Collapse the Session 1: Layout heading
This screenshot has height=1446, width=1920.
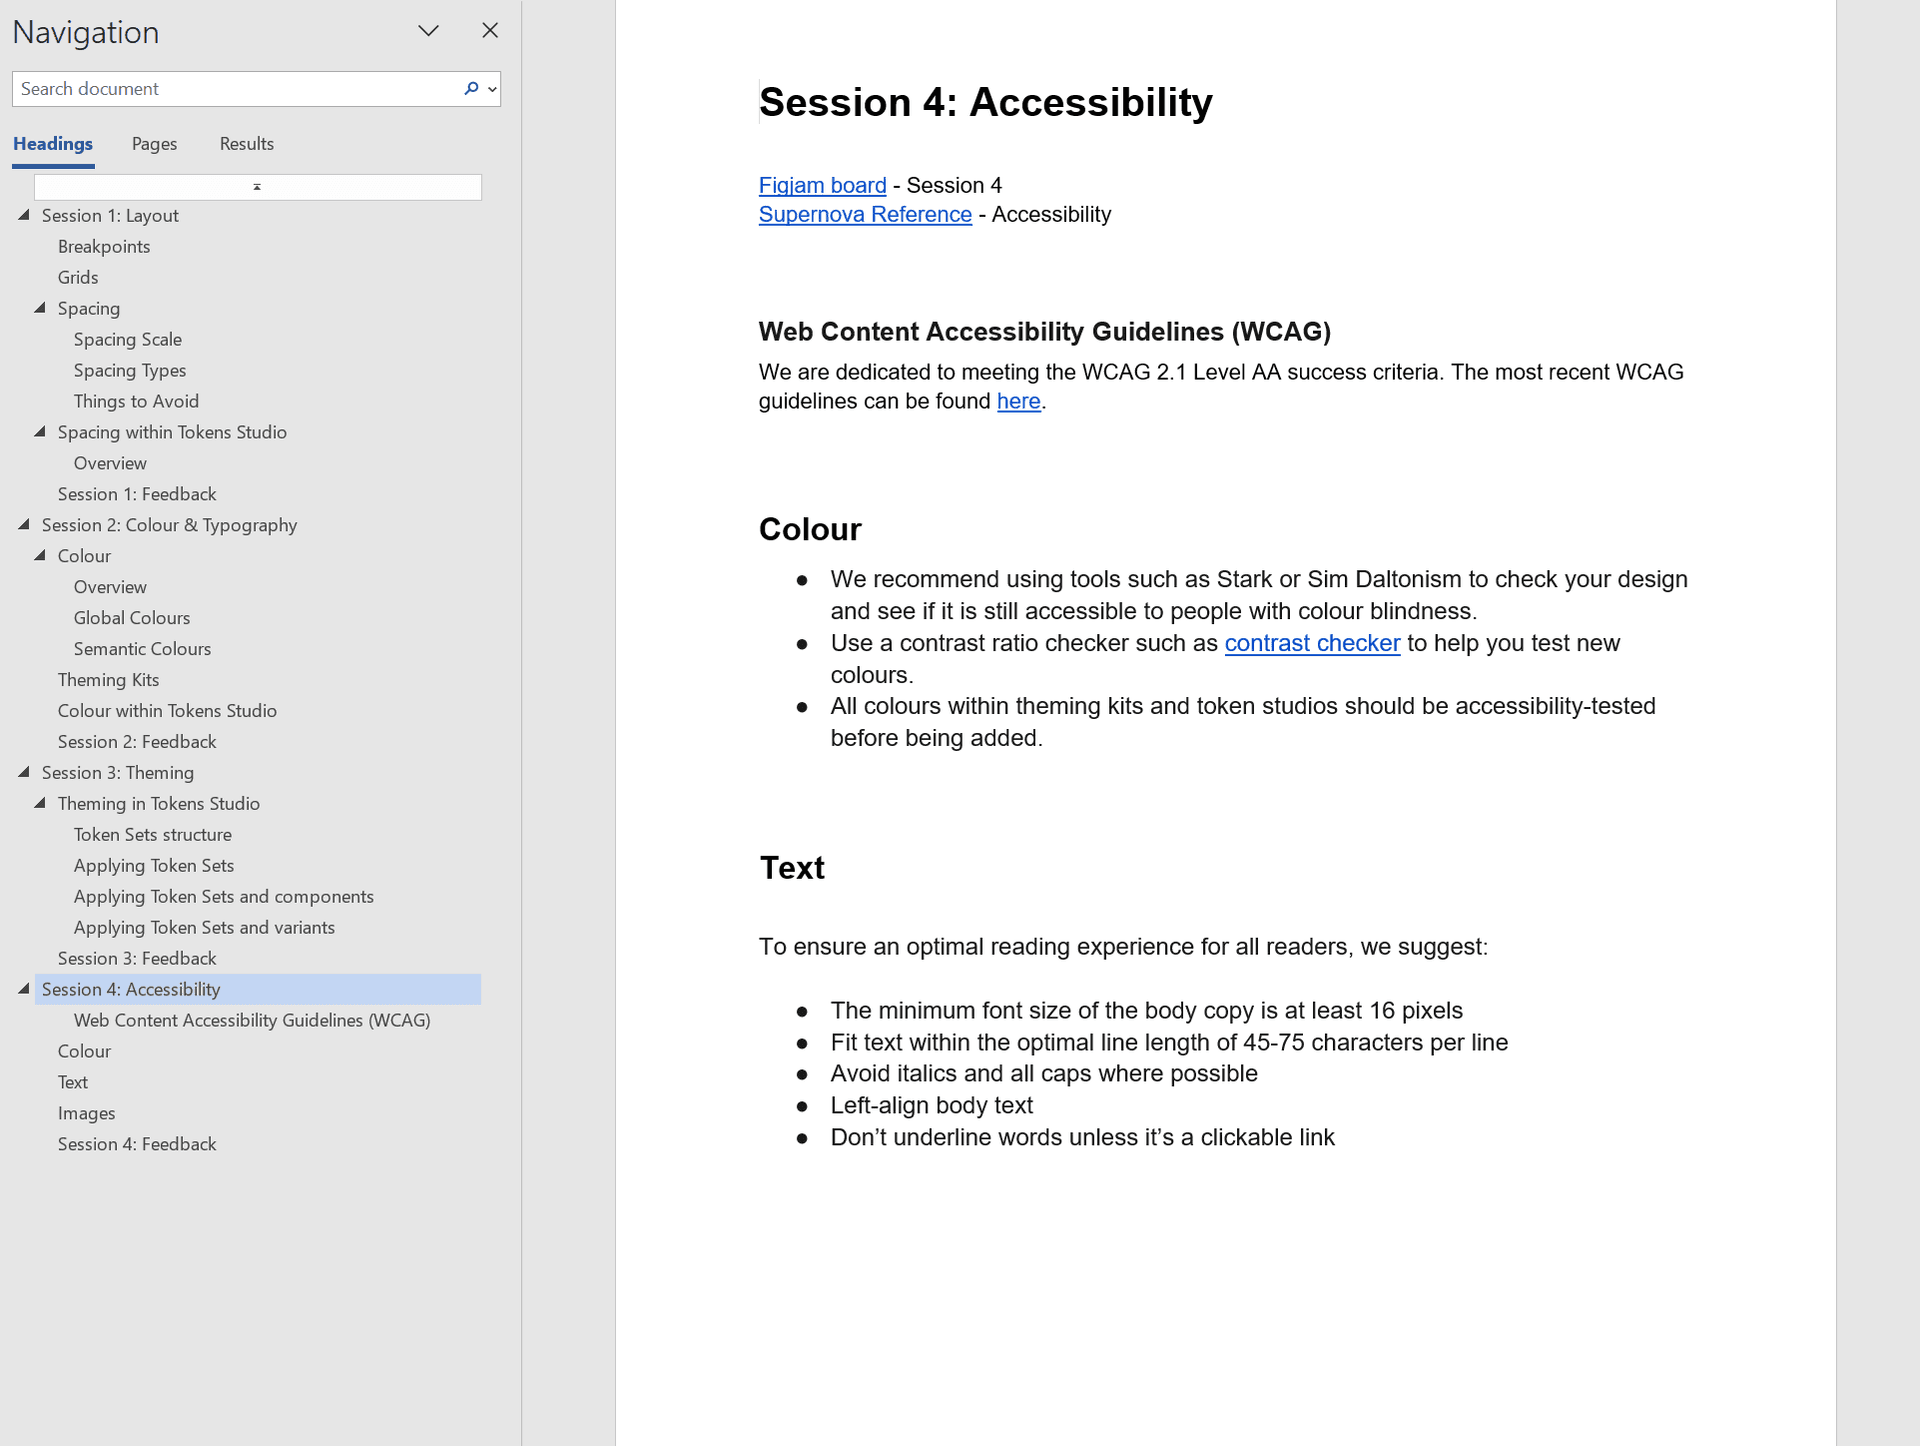click(x=24, y=215)
